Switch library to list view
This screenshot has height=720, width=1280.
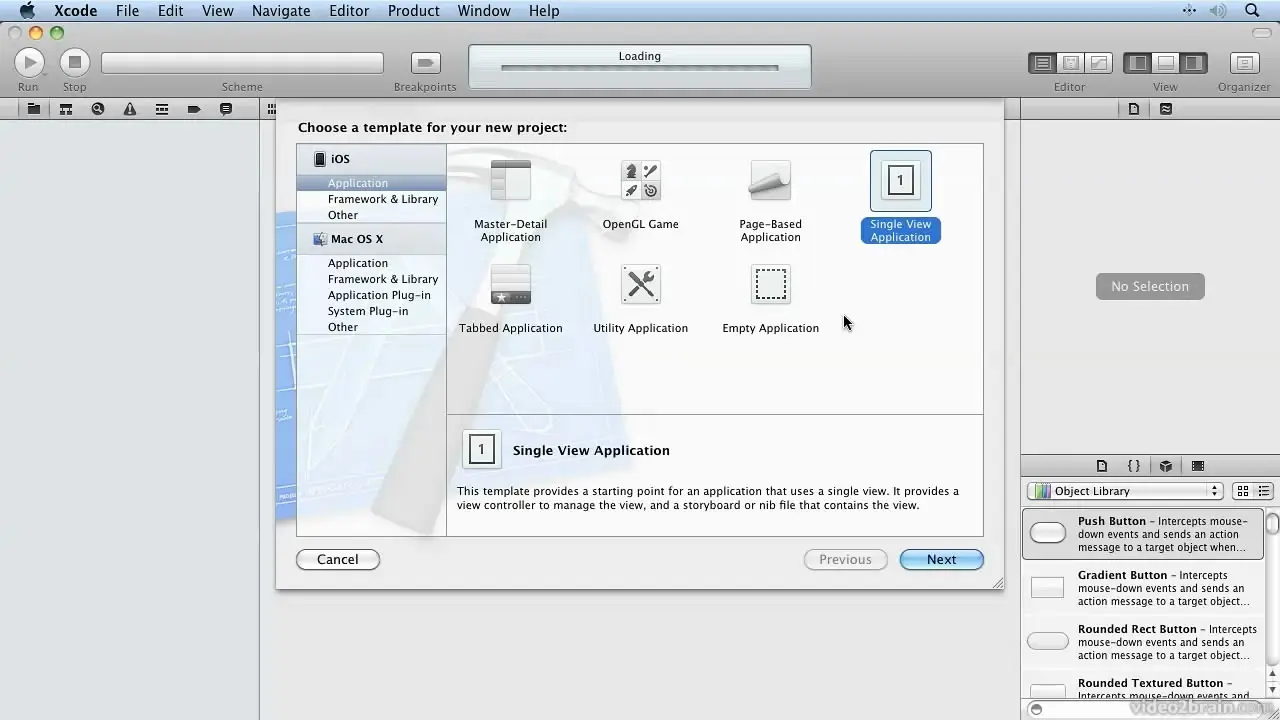pyautogui.click(x=1264, y=491)
